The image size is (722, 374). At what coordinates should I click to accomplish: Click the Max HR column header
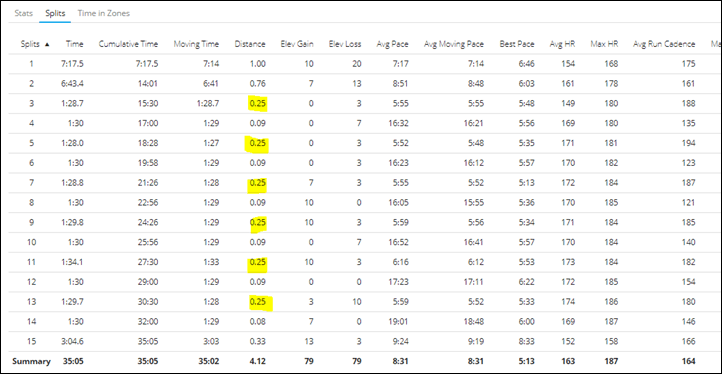point(604,44)
